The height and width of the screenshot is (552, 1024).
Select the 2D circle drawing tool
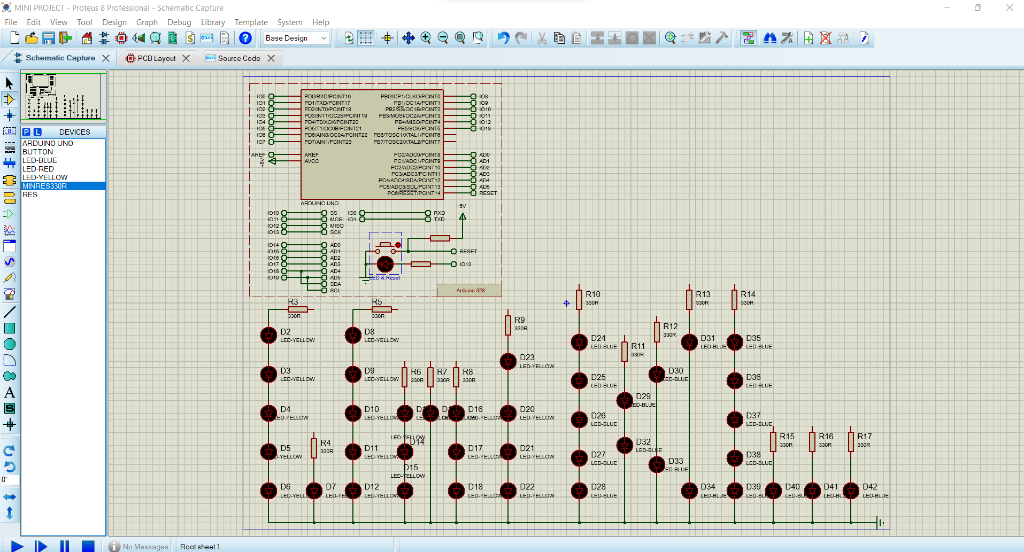(9, 344)
